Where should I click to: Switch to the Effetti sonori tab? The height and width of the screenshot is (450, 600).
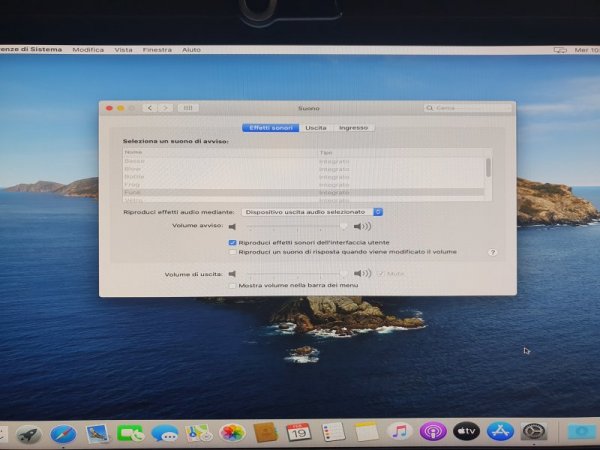(271, 128)
